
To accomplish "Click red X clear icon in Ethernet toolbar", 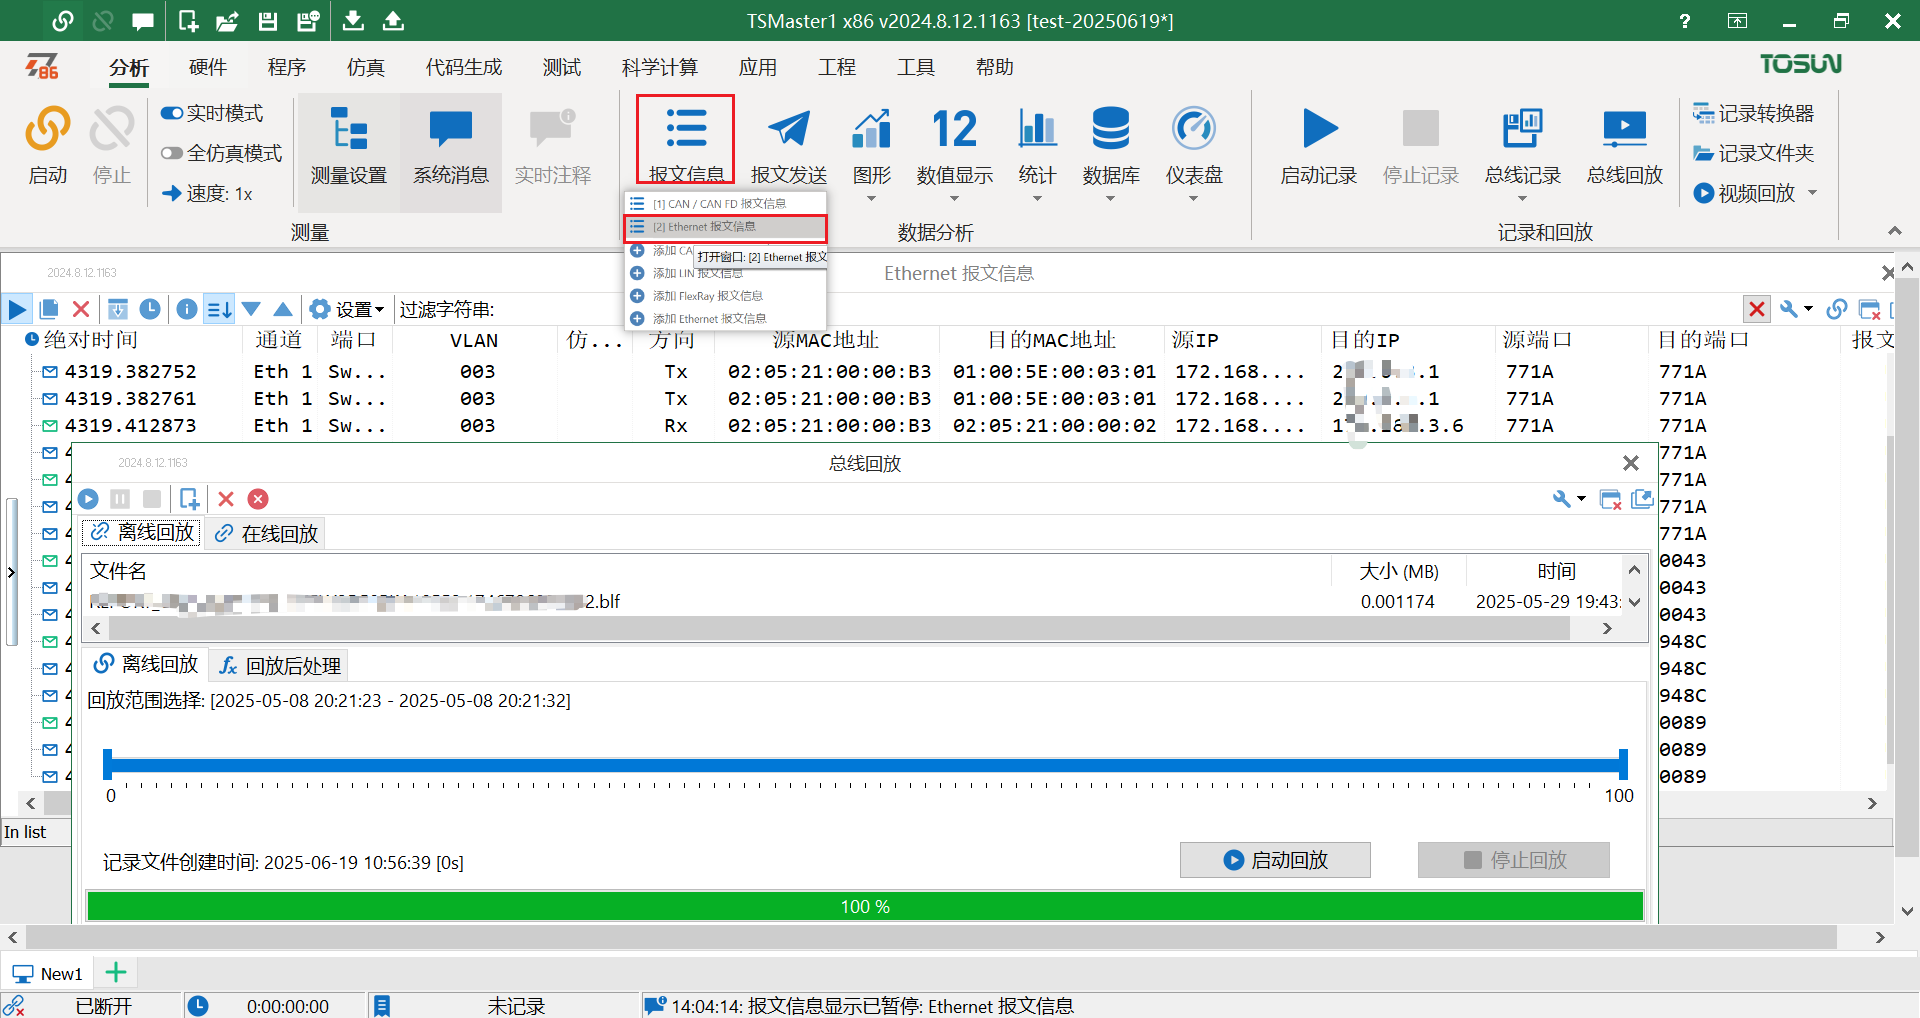I will click(81, 309).
